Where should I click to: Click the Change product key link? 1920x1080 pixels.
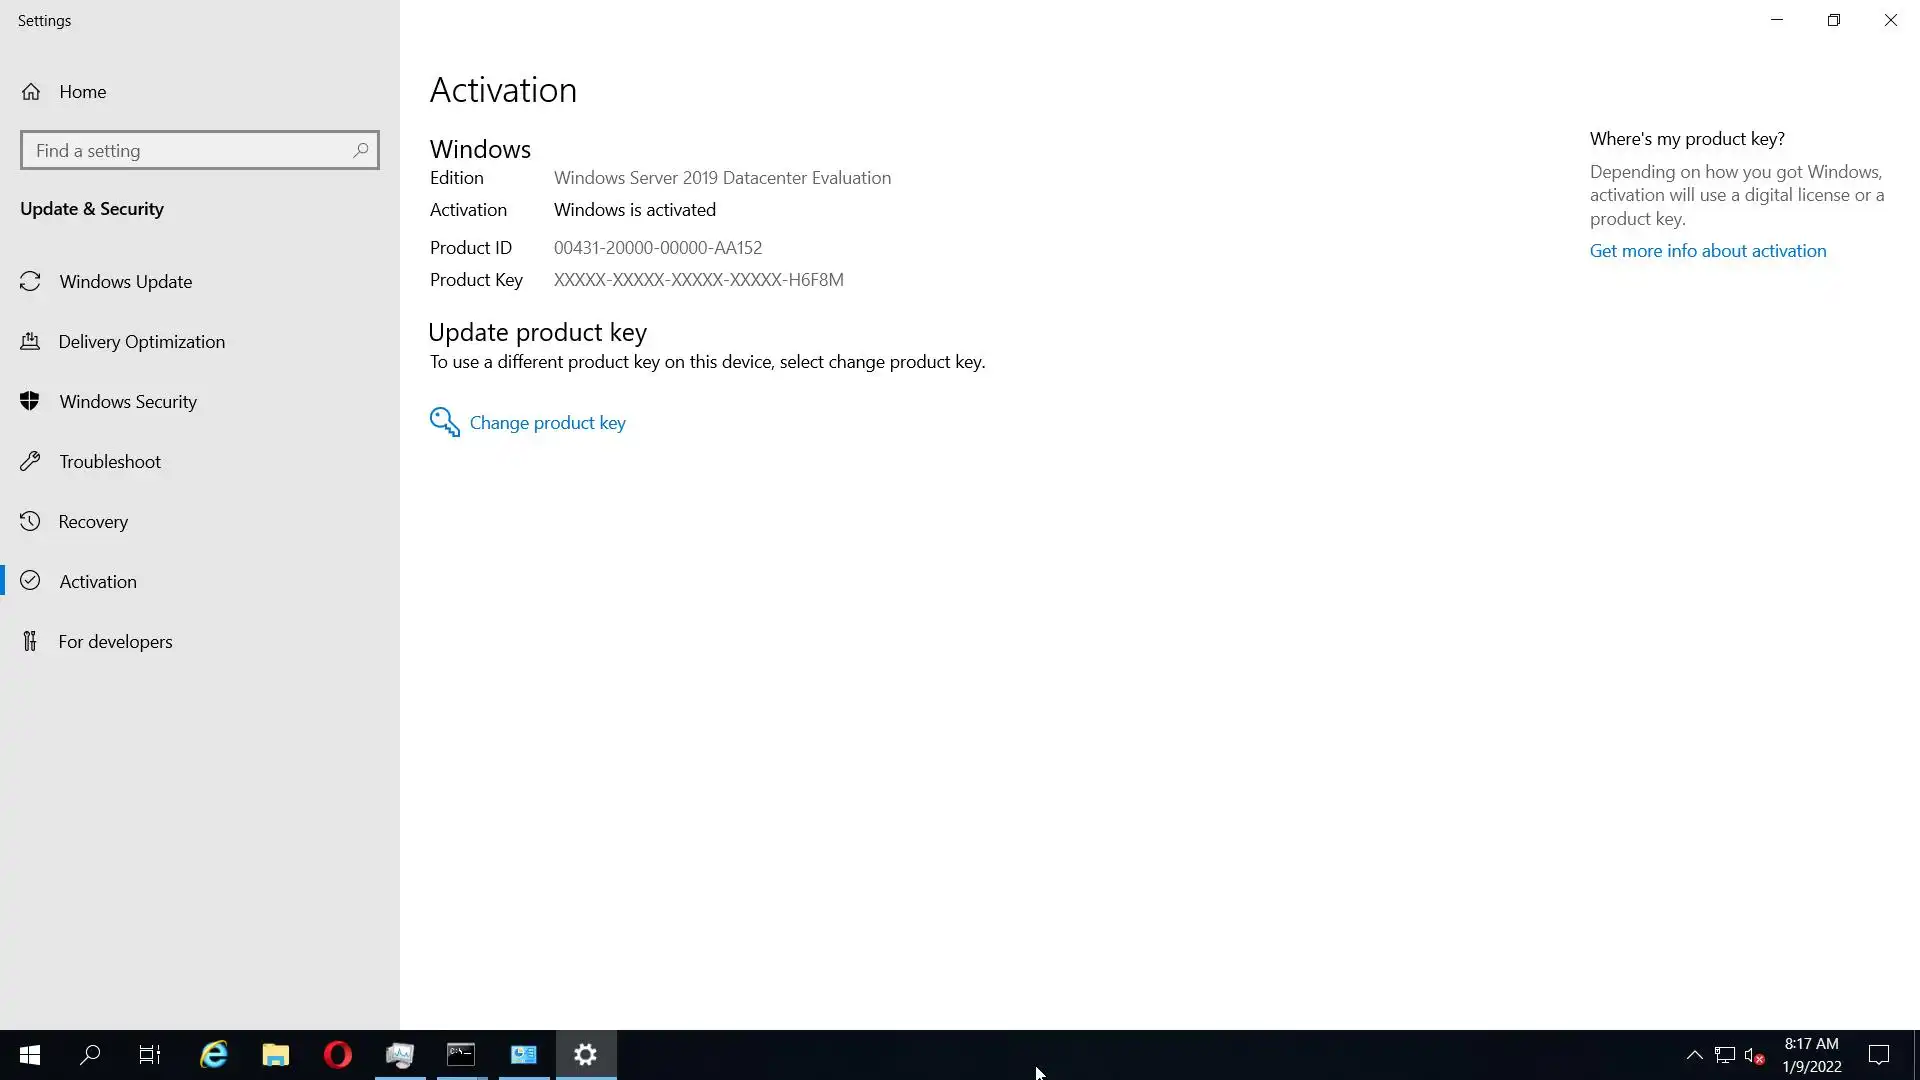click(x=547, y=423)
